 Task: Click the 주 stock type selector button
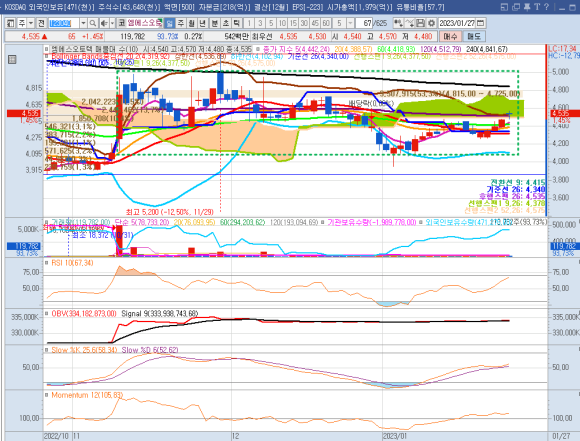tap(22, 23)
